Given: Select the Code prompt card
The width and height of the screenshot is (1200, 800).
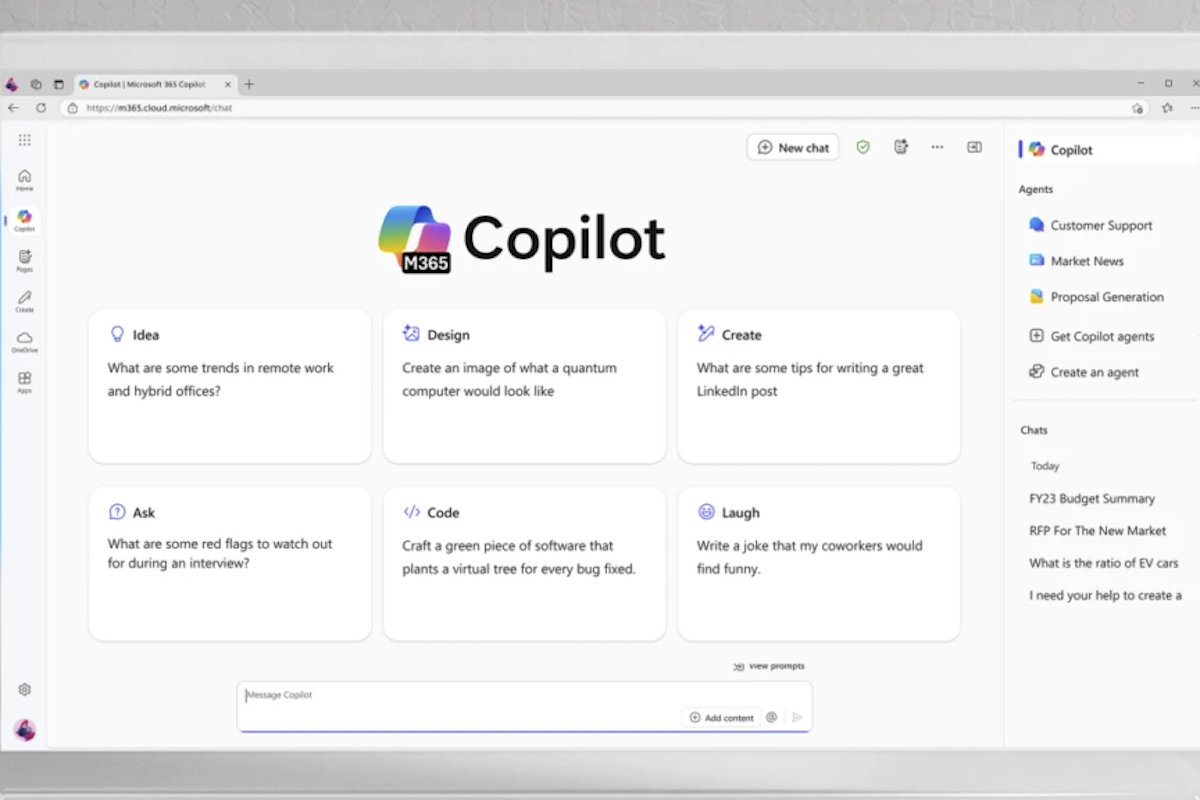Looking at the screenshot, I should [x=524, y=564].
